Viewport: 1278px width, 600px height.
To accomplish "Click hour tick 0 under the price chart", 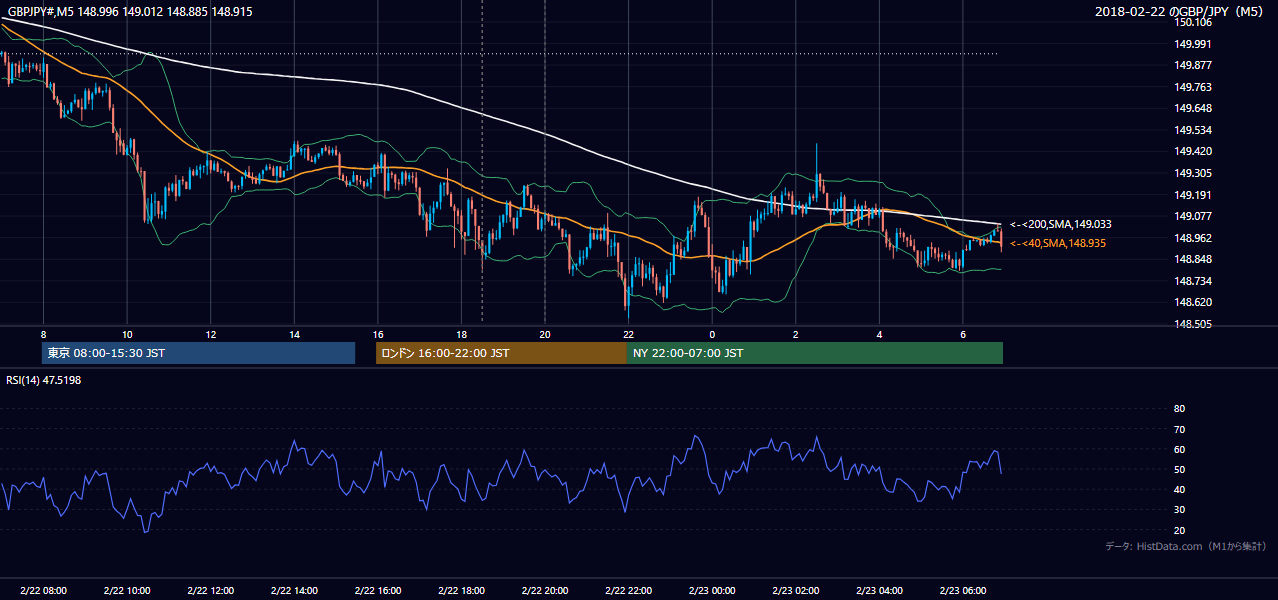I will click(712, 334).
